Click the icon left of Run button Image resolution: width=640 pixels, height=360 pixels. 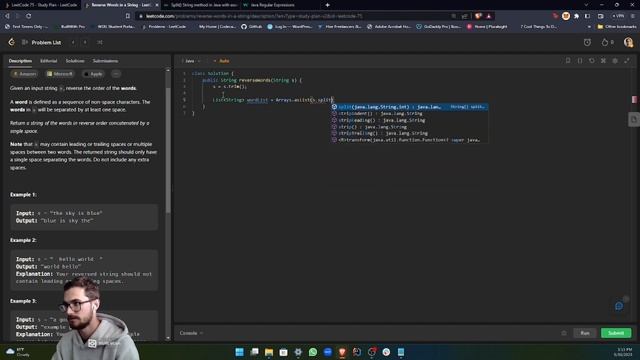564,333
